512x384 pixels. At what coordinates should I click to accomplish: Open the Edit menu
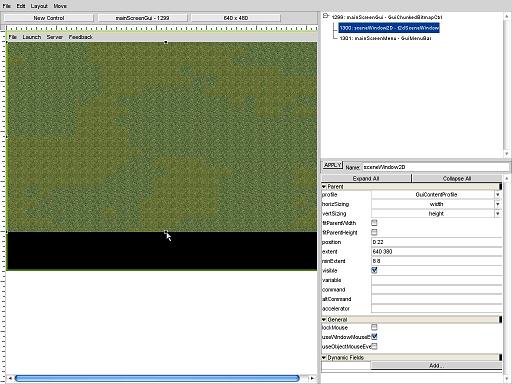(21, 6)
